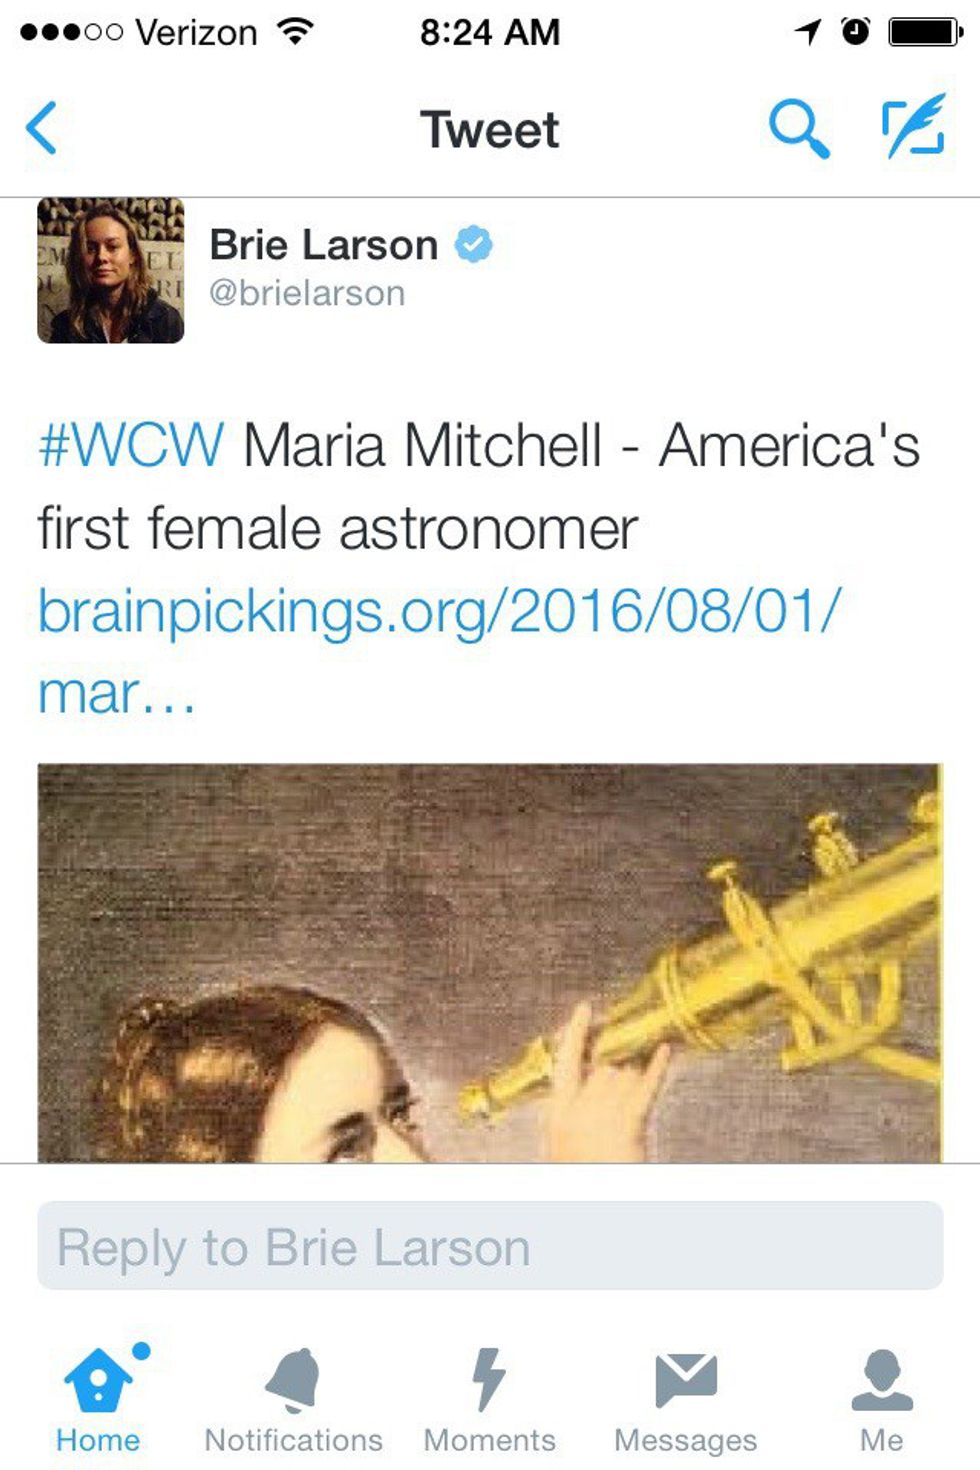This screenshot has width=980, height=1470.
Task: Tap the battery status indicator
Action: tap(927, 32)
